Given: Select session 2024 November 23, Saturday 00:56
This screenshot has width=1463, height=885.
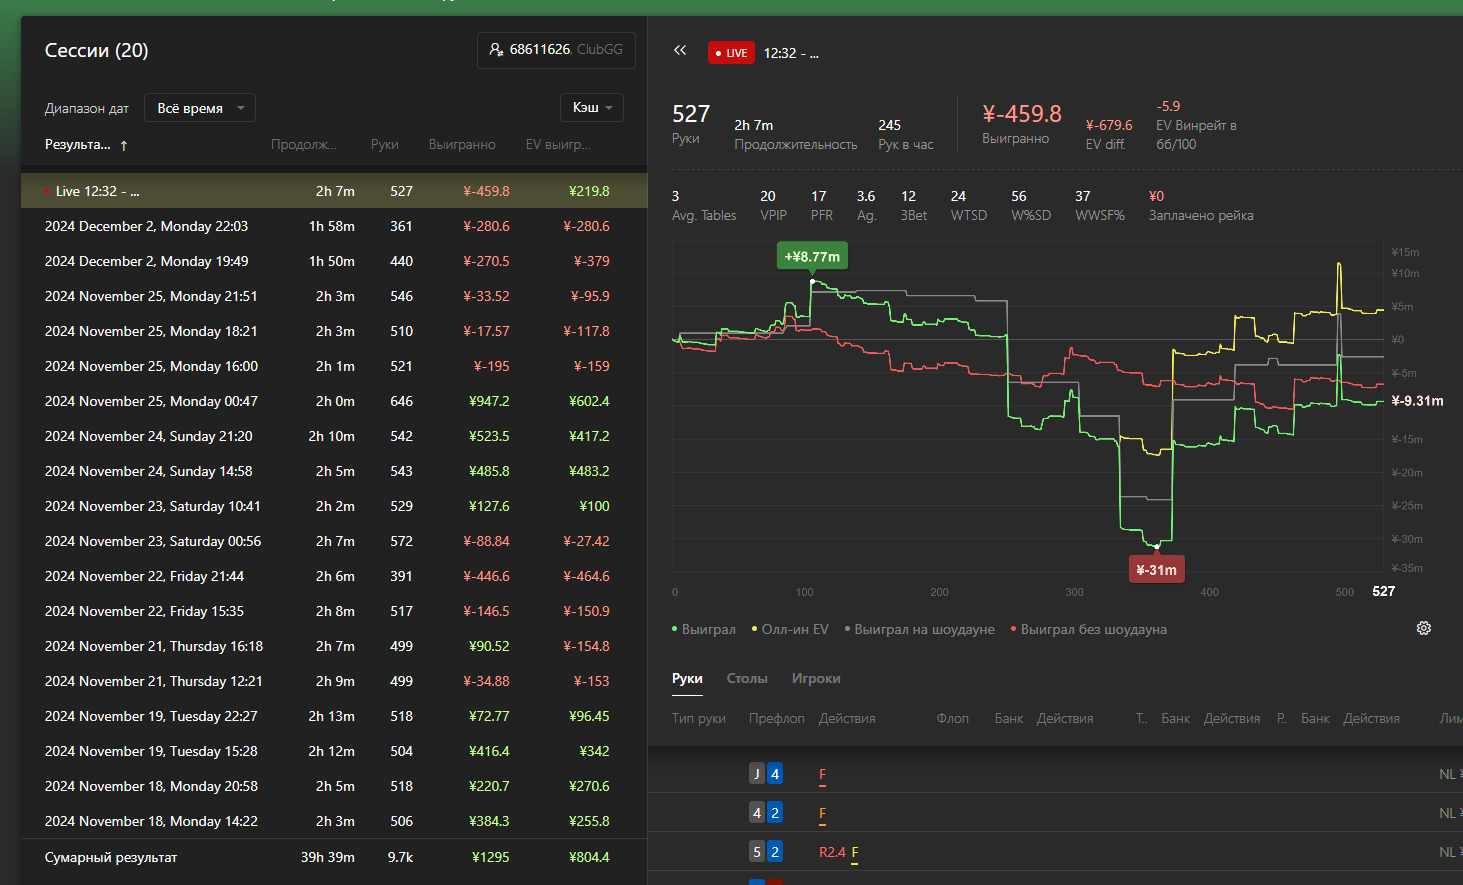Looking at the screenshot, I should [x=334, y=541].
